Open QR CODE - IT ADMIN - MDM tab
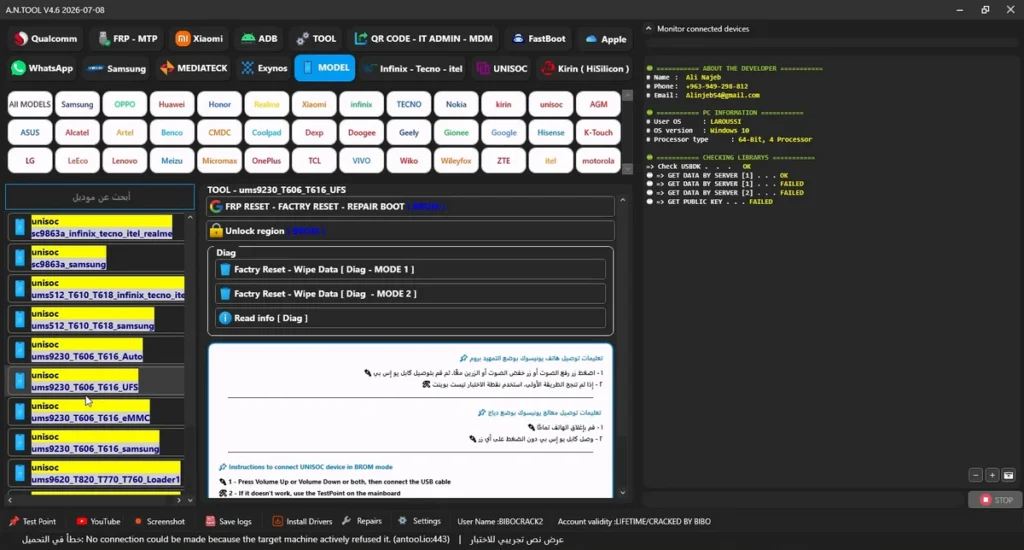The height and width of the screenshot is (550, 1024). [x=424, y=39]
